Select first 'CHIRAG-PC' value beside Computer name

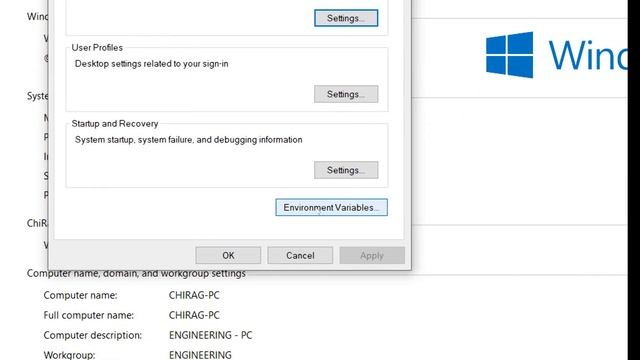pos(194,295)
